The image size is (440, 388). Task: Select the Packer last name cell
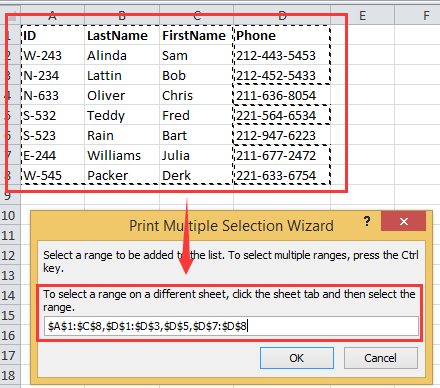point(122,175)
